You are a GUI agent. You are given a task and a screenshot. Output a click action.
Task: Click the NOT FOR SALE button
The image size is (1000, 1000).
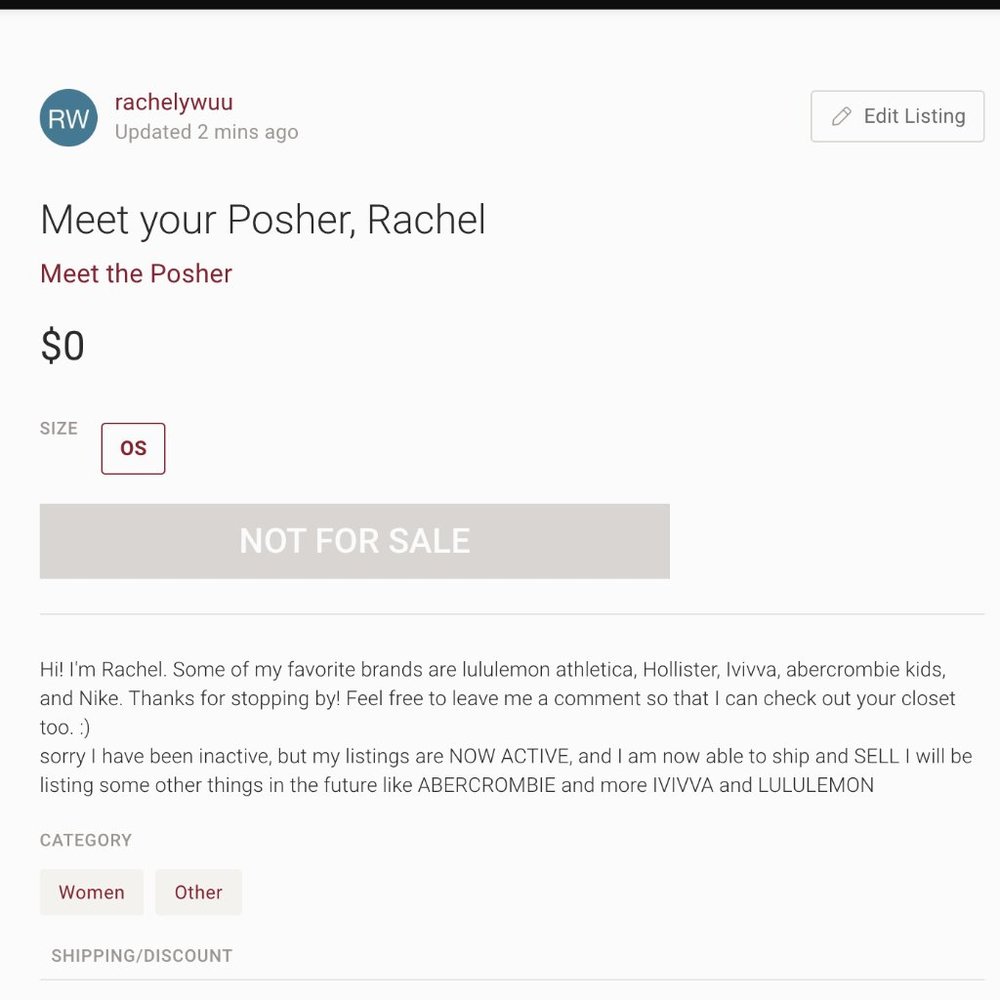click(x=354, y=541)
